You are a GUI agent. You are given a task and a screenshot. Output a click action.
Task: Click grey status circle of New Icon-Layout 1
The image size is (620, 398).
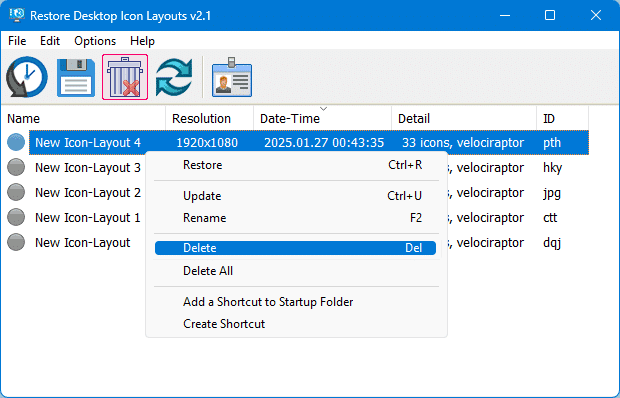click(16, 217)
